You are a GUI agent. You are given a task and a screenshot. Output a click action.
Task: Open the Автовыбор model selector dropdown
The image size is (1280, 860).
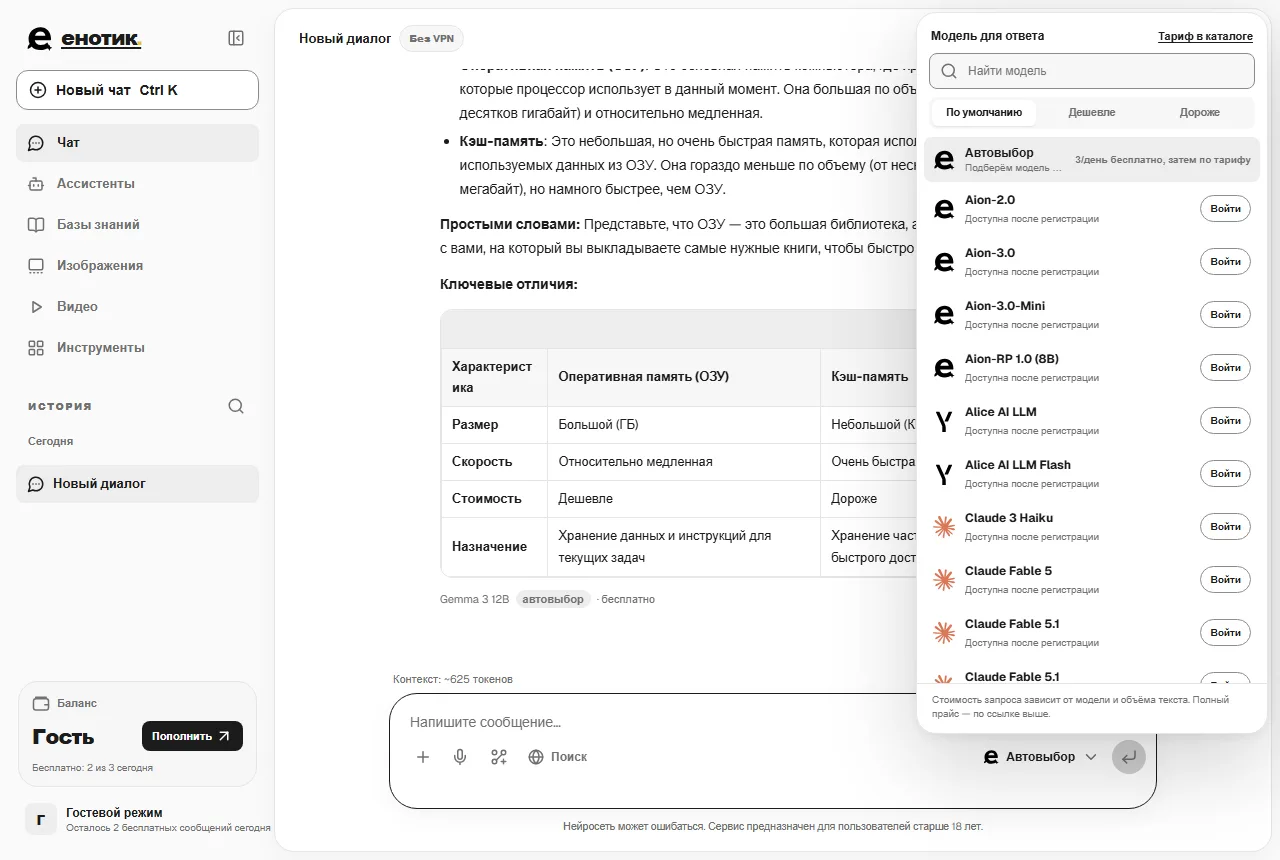pos(1040,757)
